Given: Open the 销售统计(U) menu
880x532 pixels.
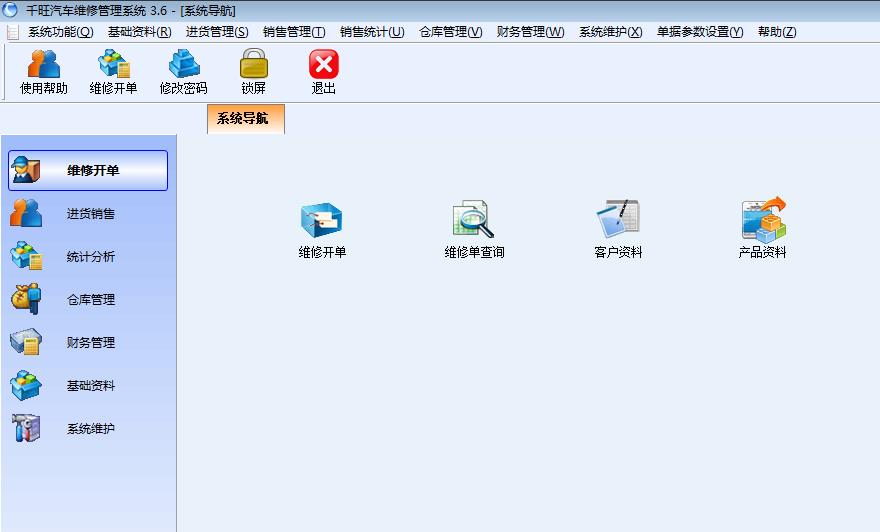Looking at the screenshot, I should [372, 32].
